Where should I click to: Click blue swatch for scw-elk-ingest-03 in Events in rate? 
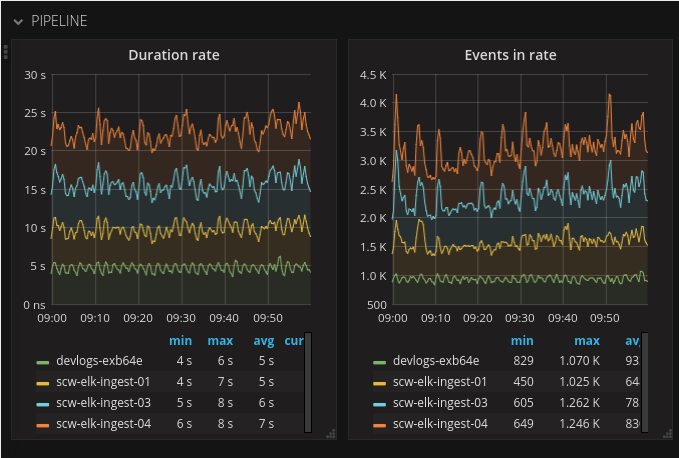coord(379,404)
